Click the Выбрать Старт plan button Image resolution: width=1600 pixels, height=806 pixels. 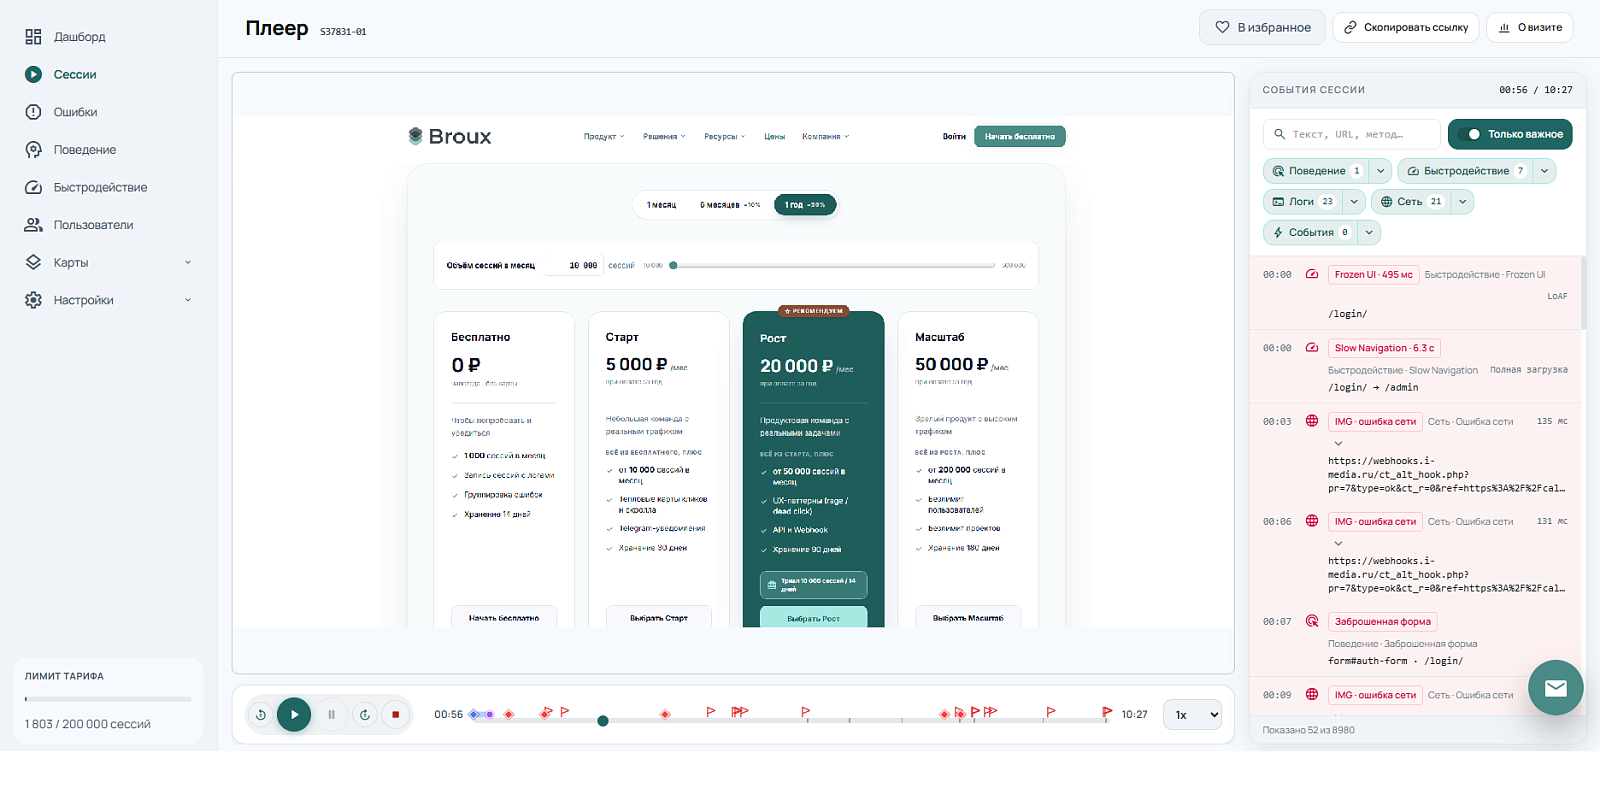[x=659, y=618]
